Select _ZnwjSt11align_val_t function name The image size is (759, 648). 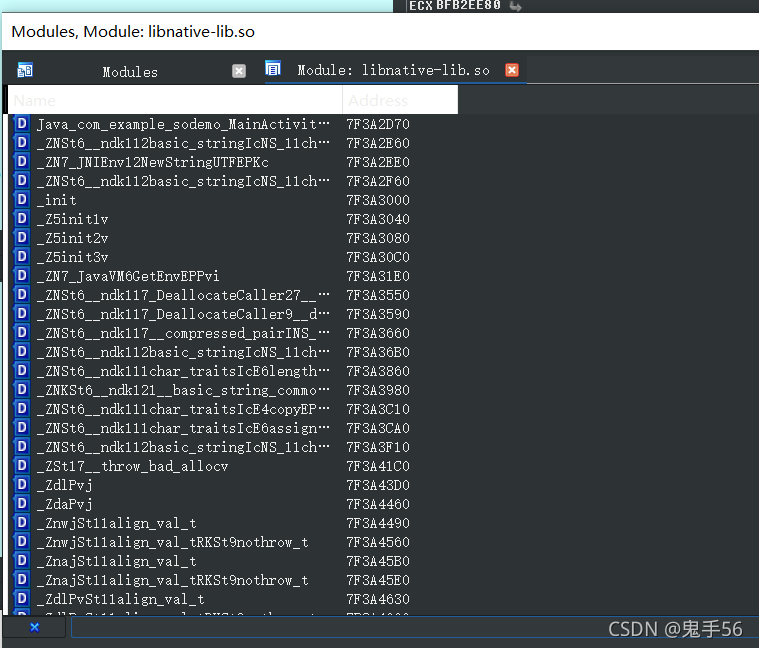point(116,523)
